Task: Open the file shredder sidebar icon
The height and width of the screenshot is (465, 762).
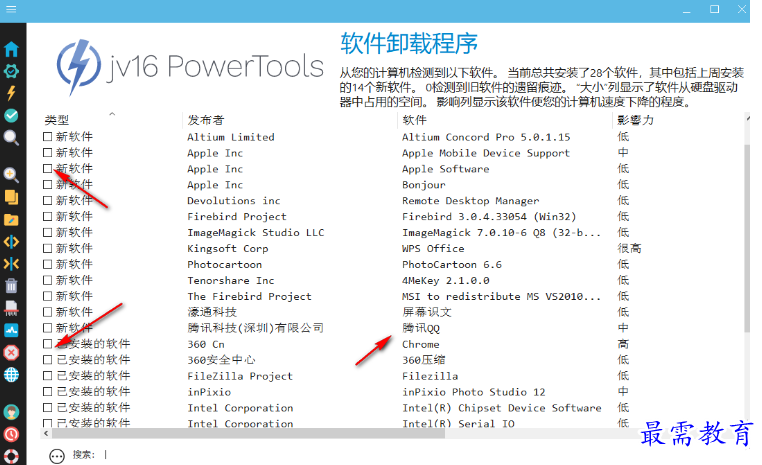Action: point(11,308)
